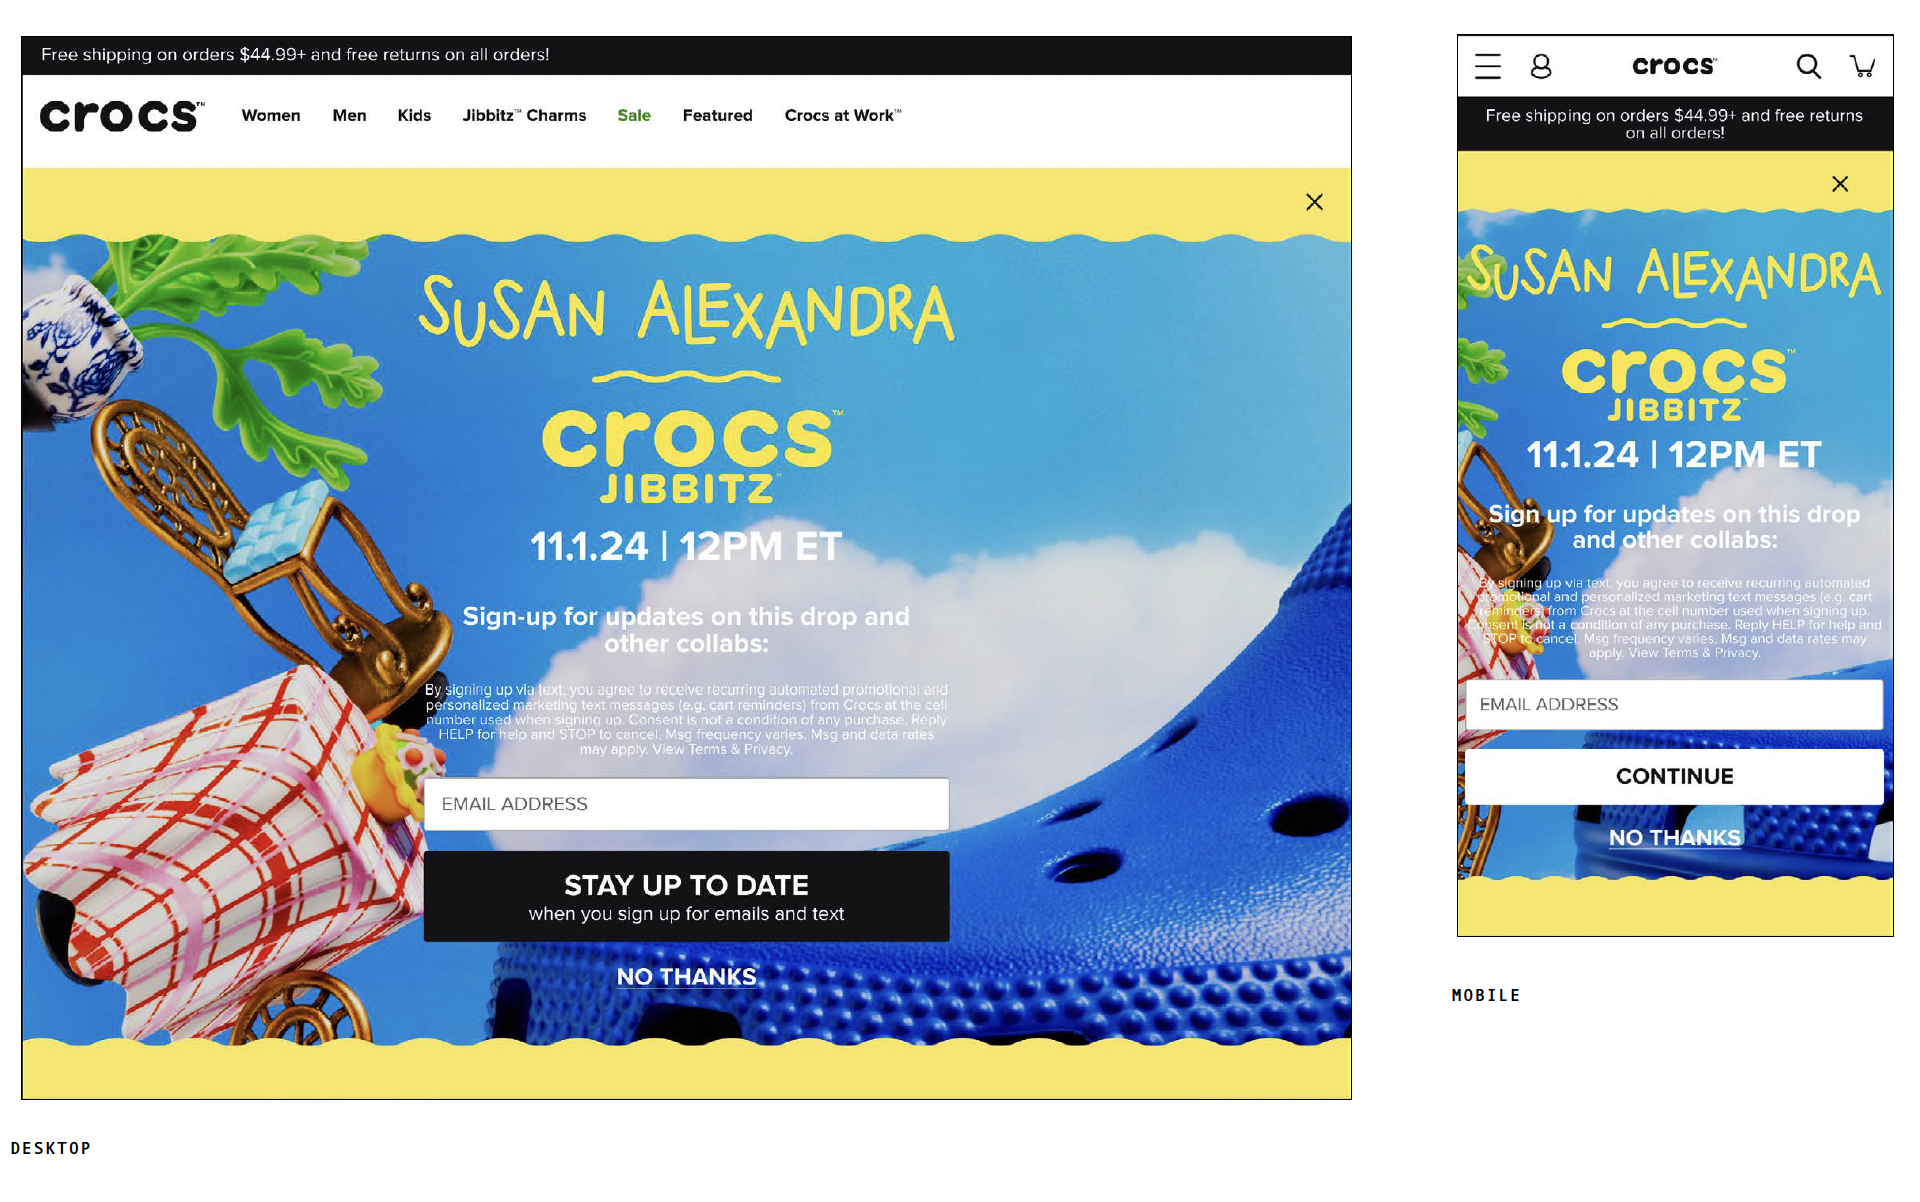Open the Featured menu
Viewport: 1920px width, 1202px height.
click(717, 116)
